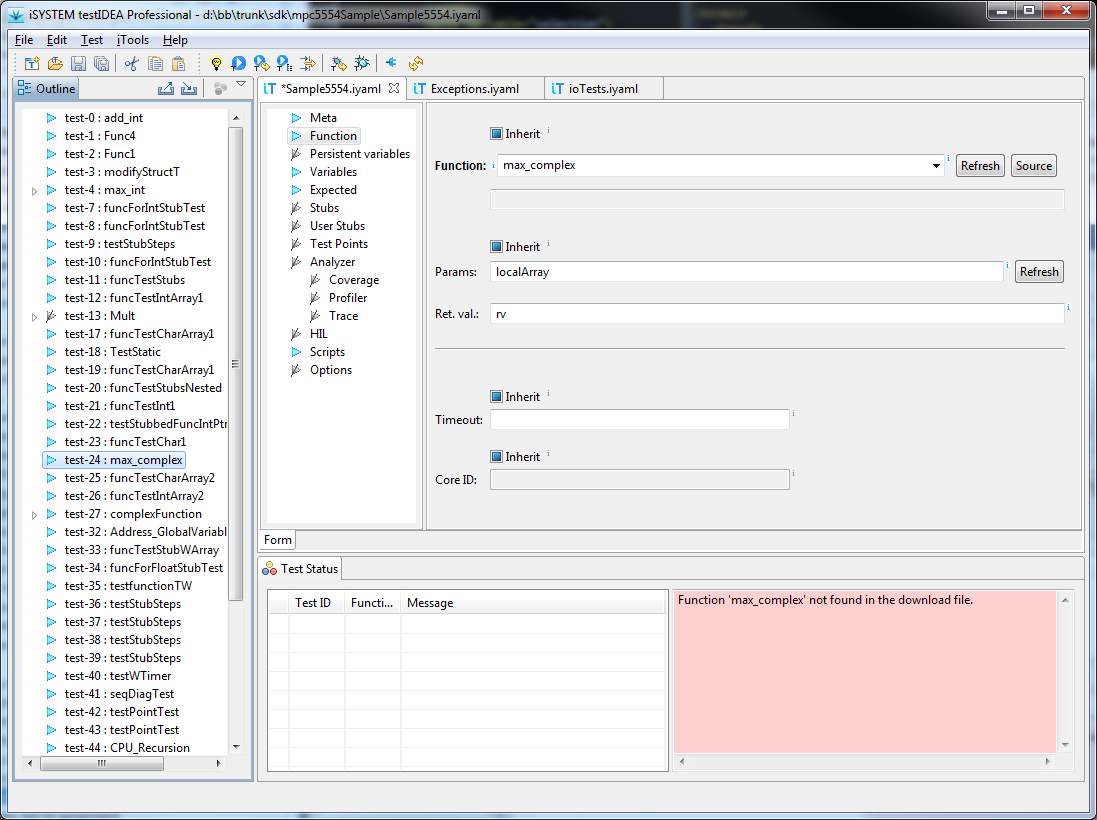The width and height of the screenshot is (1097, 820).
Task: Select test-44 : CPU_Recursion in the Outline
Action: (127, 748)
